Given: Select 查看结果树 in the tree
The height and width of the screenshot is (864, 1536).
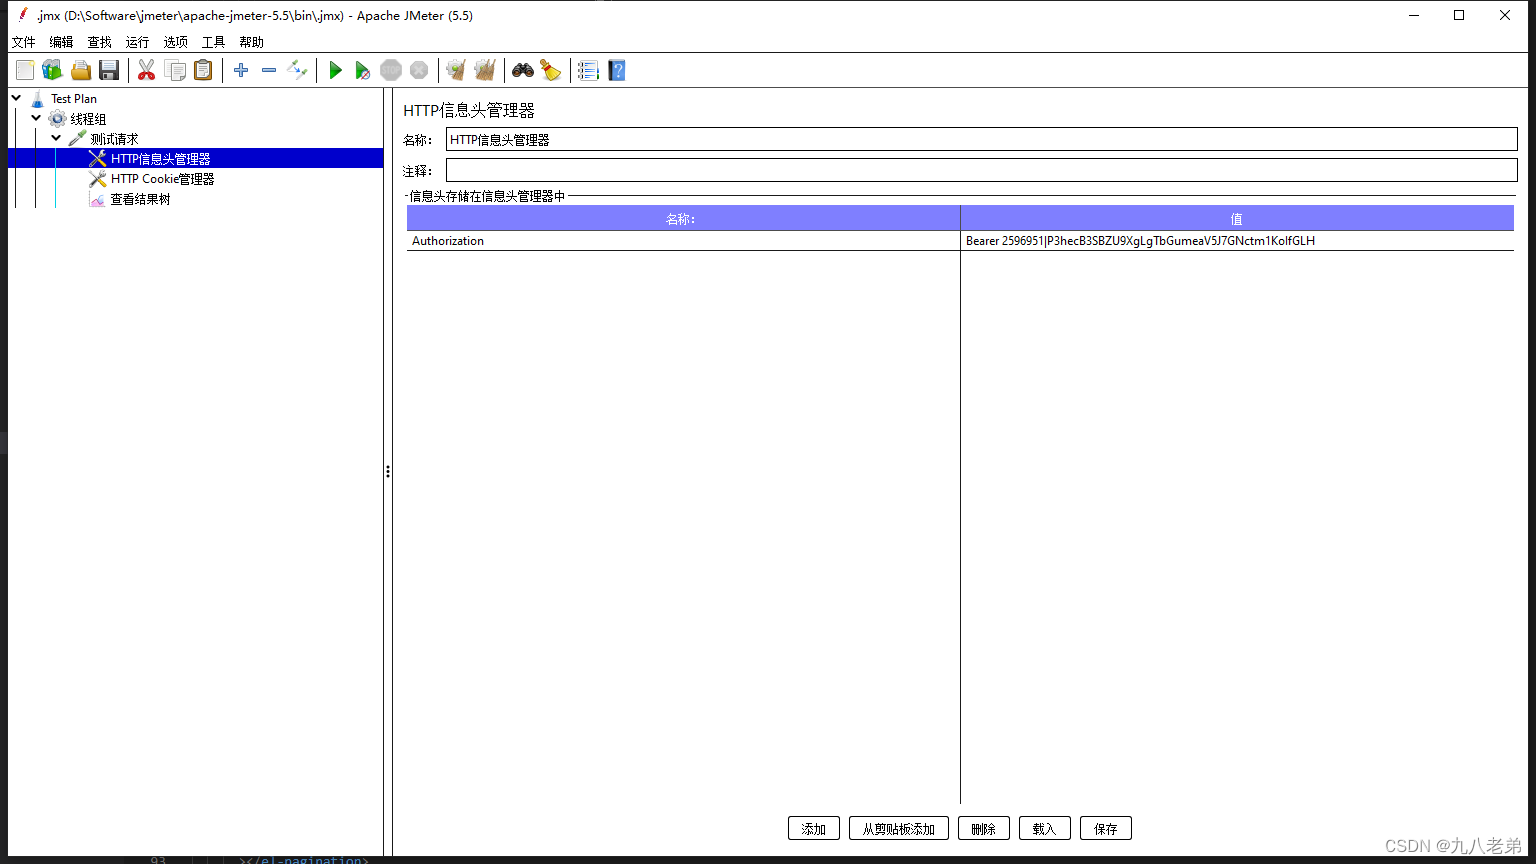Looking at the screenshot, I should [140, 199].
